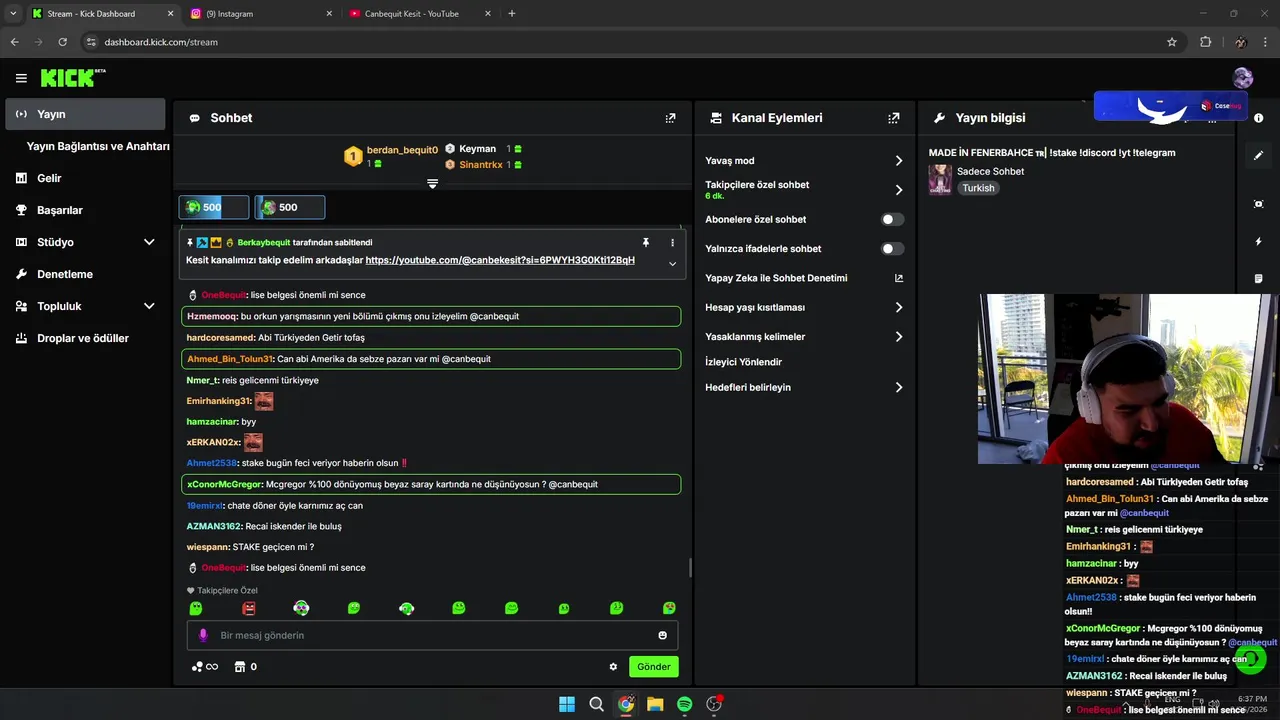
Task: Open external link icon for Yapay Zeka ile Sohbet Denetimi
Action: pos(898,278)
